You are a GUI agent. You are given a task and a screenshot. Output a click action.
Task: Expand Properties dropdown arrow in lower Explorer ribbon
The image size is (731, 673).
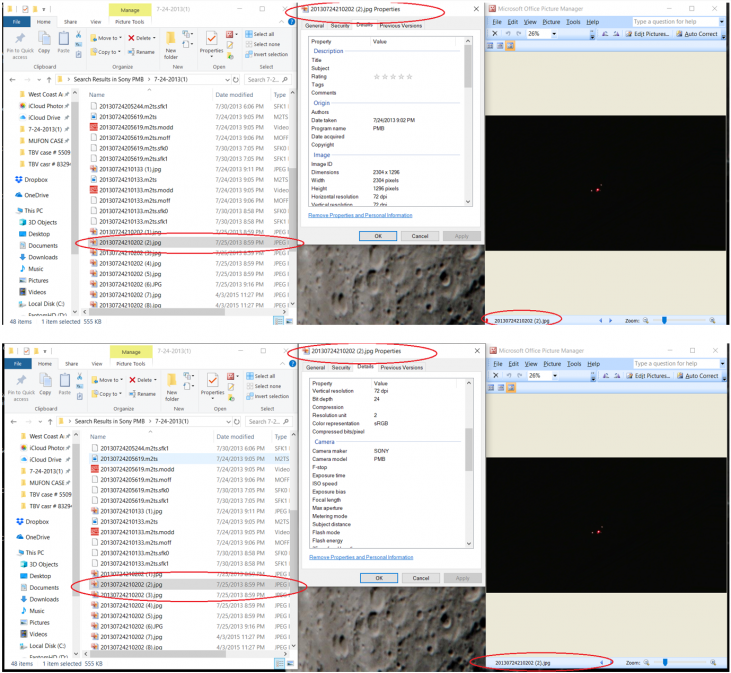[x=213, y=398]
